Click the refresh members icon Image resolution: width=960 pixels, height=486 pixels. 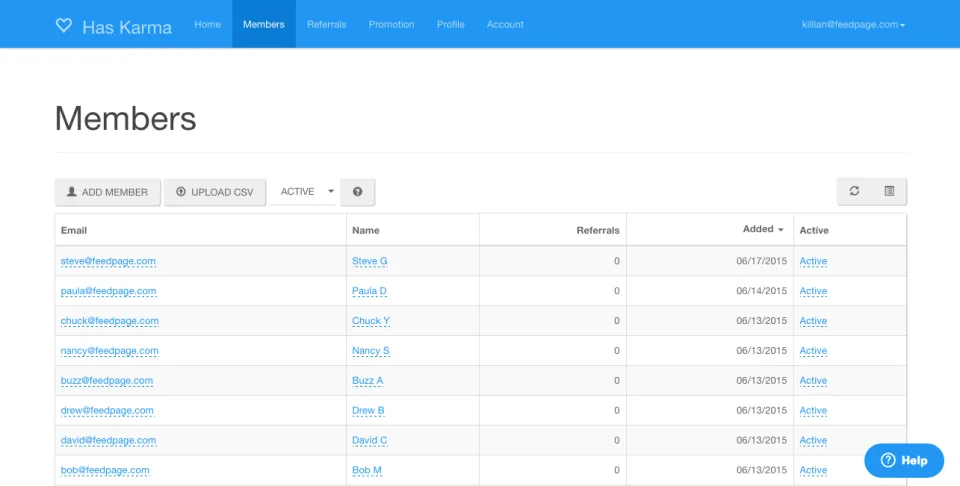(854, 191)
